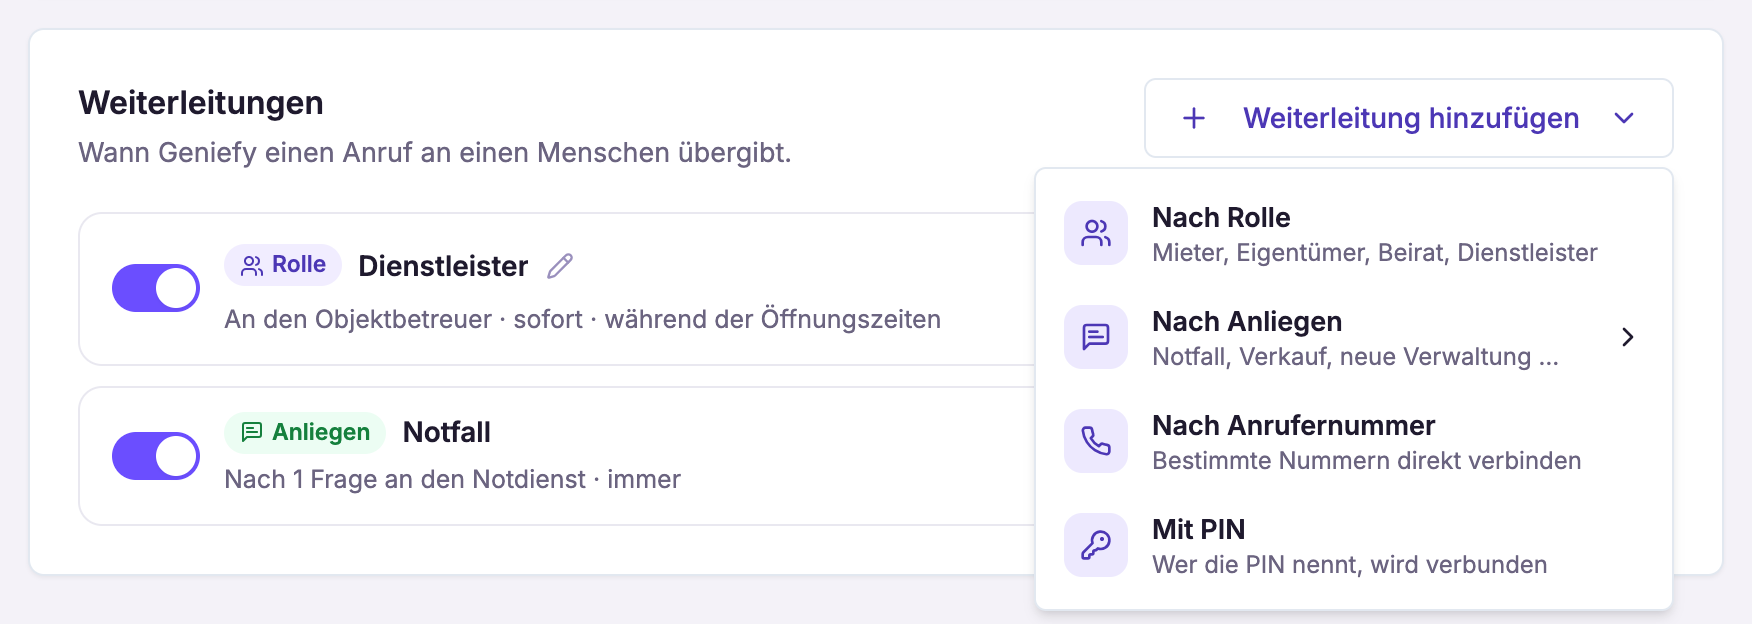The height and width of the screenshot is (624, 1752).
Task: Click the Dienstleister rule title
Action: [x=443, y=266]
